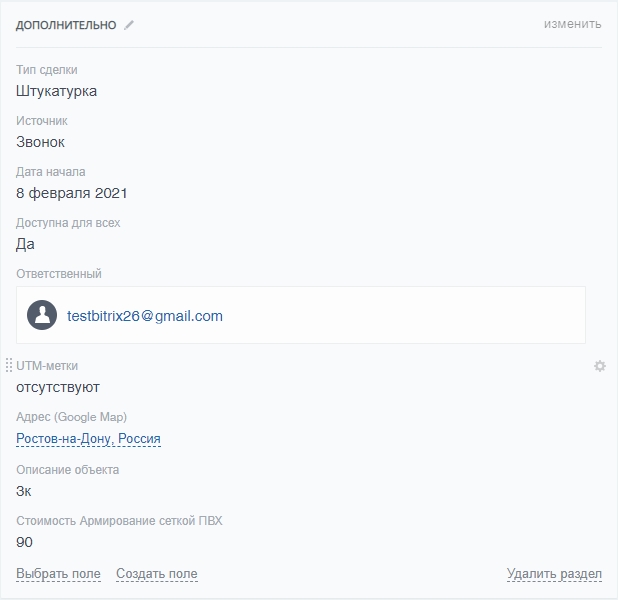This screenshot has width=618, height=600.
Task: Click the Создать поле link
Action: tap(156, 574)
